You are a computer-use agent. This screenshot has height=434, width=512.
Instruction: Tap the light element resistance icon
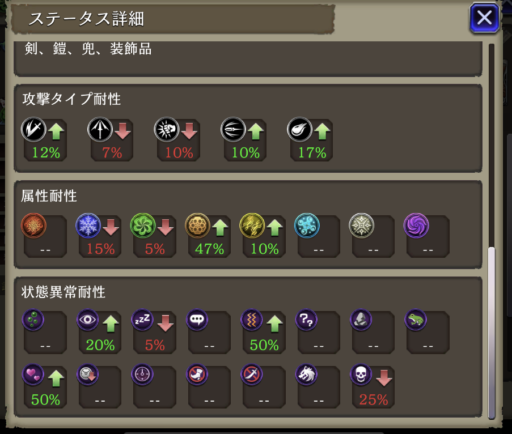coord(362,226)
